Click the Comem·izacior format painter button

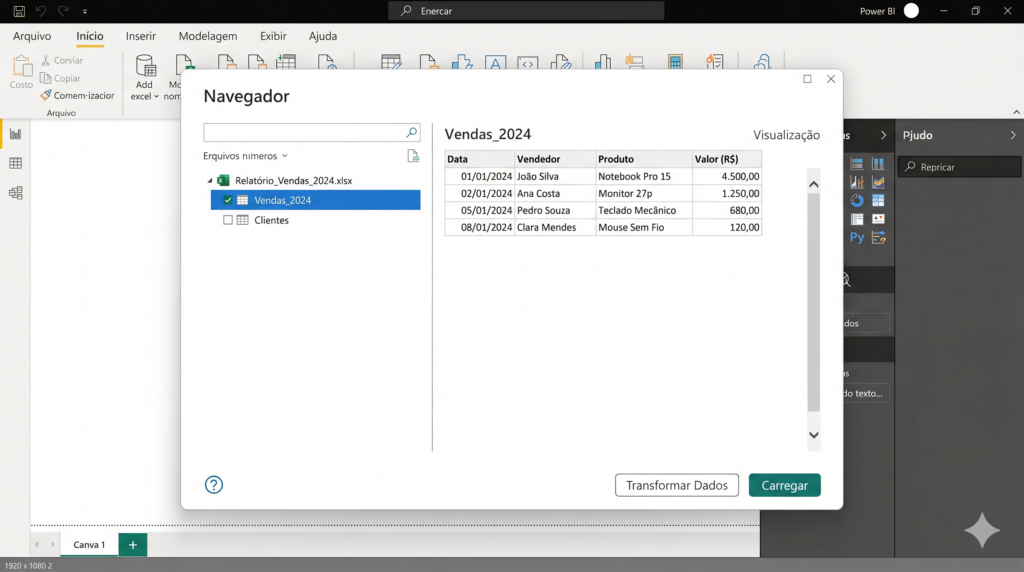[x=77, y=95]
